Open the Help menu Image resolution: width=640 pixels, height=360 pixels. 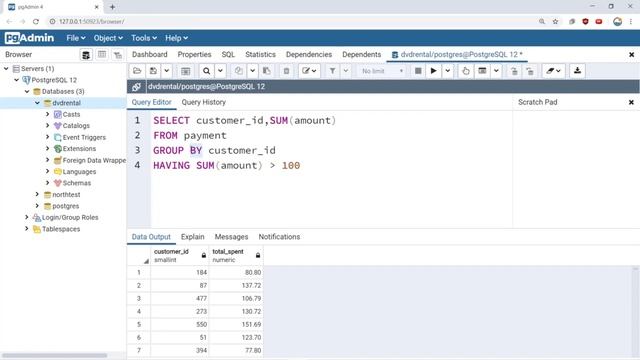[x=176, y=38]
